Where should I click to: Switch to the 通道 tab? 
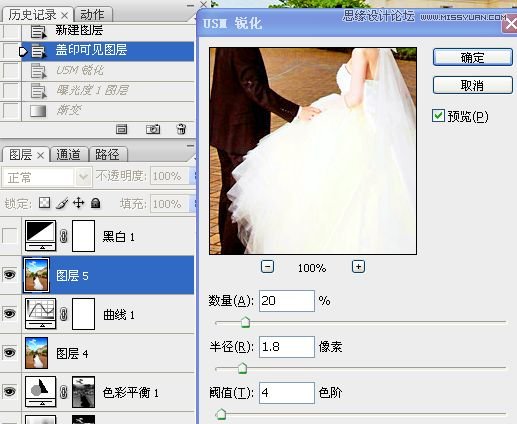coord(69,155)
